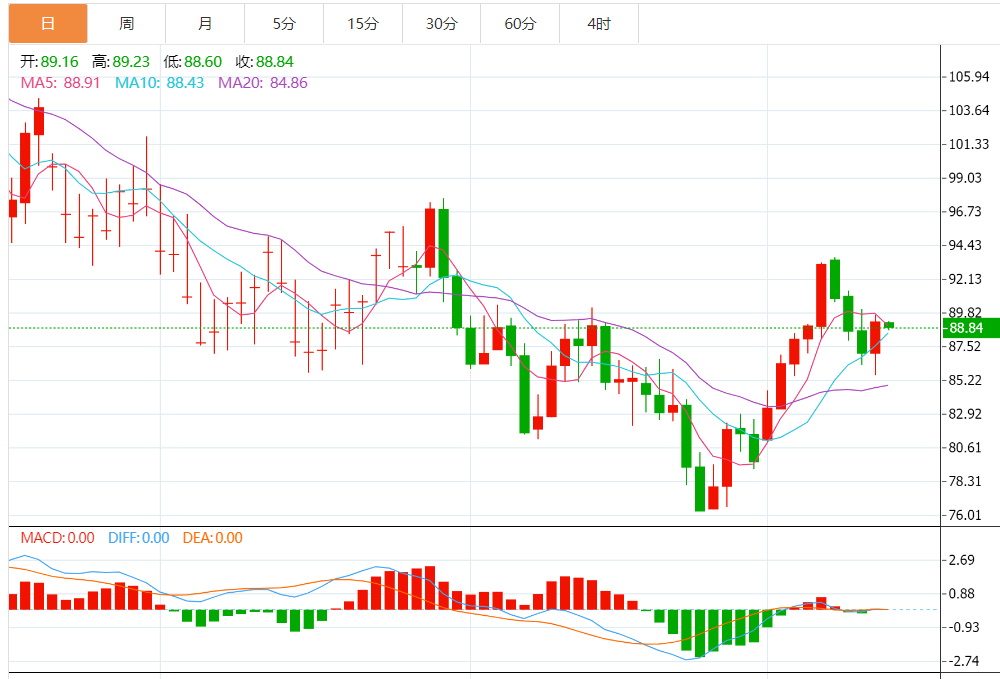The height and width of the screenshot is (679, 1000).
Task: Click the 高:89.23 high price value
Action: (x=121, y=62)
